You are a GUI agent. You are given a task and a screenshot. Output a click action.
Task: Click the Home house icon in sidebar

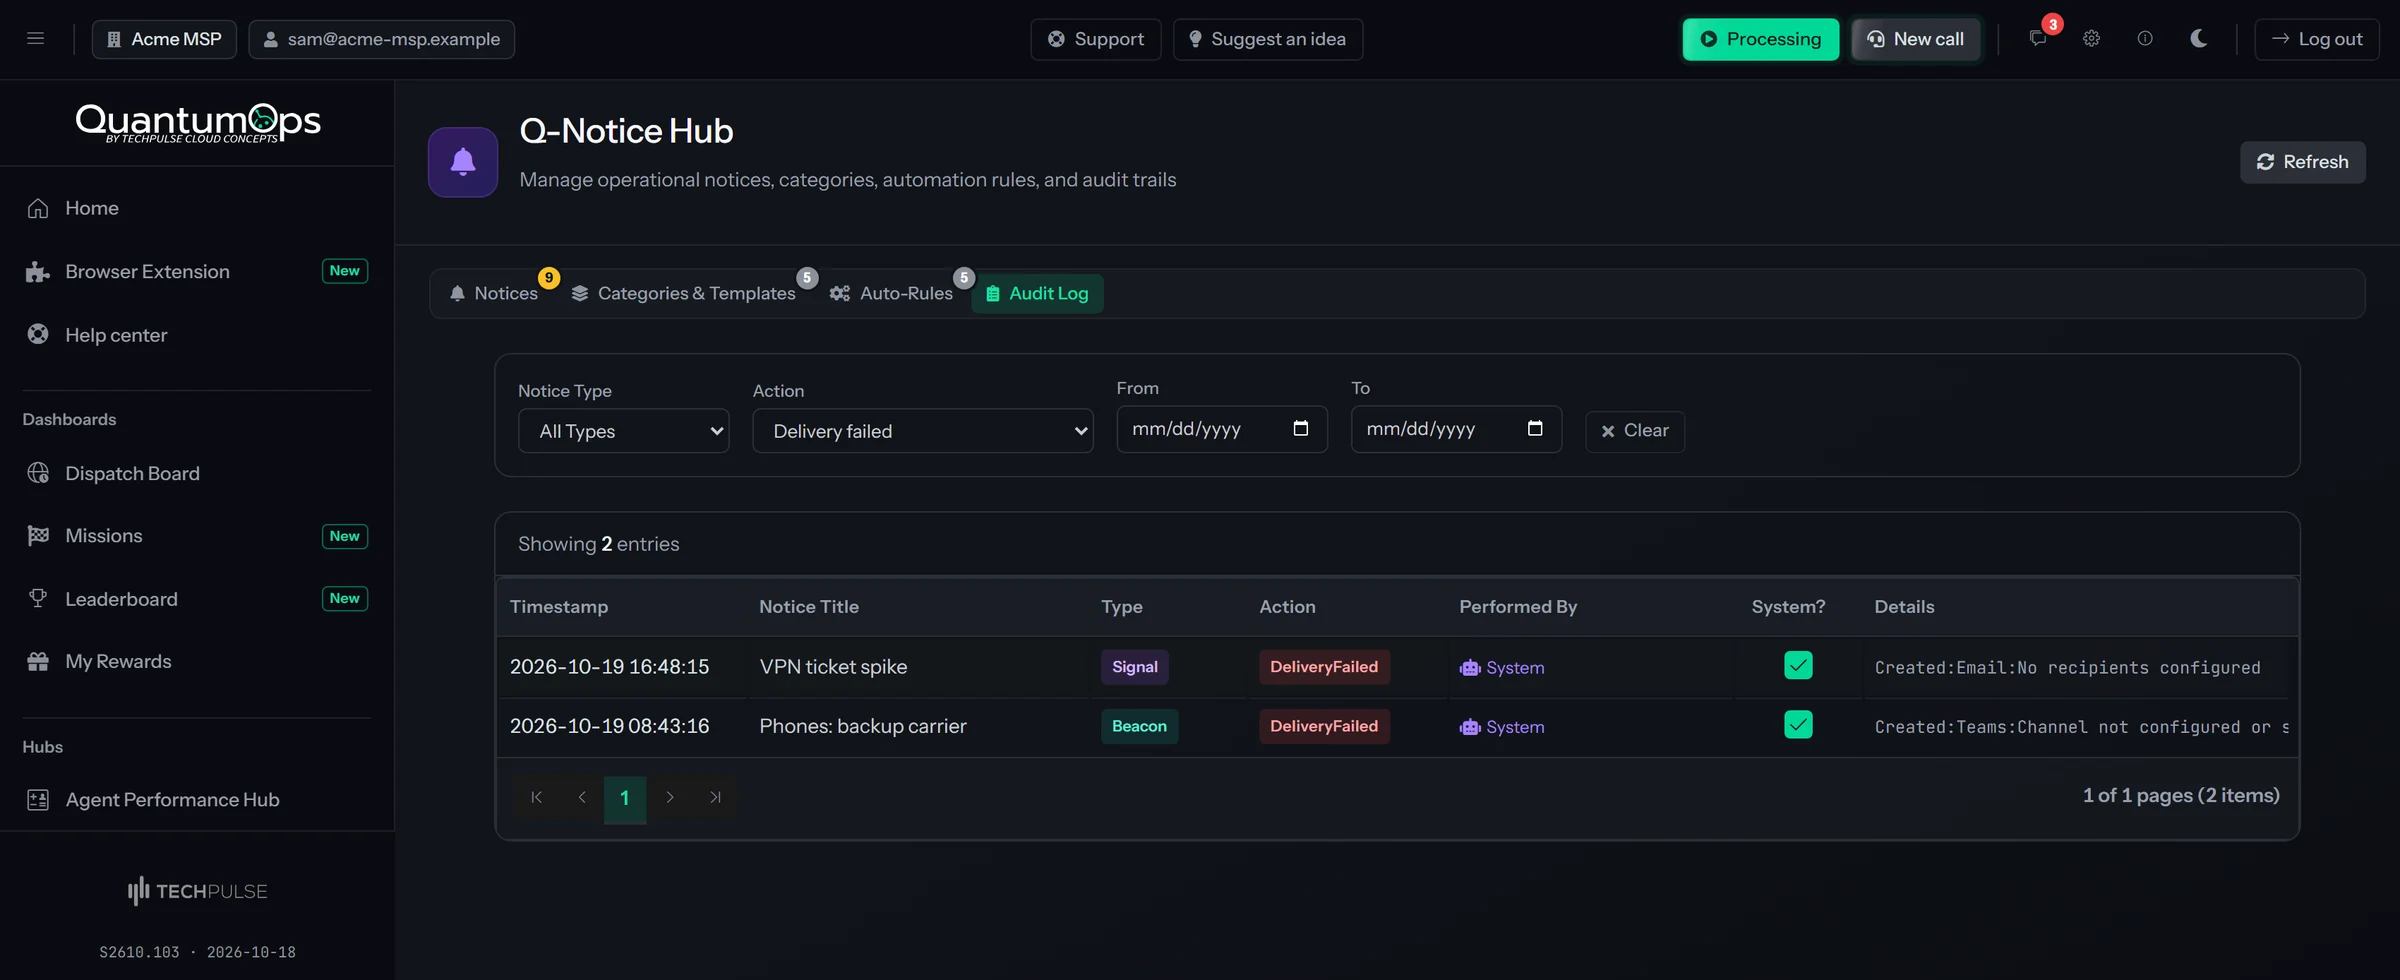tap(38, 208)
